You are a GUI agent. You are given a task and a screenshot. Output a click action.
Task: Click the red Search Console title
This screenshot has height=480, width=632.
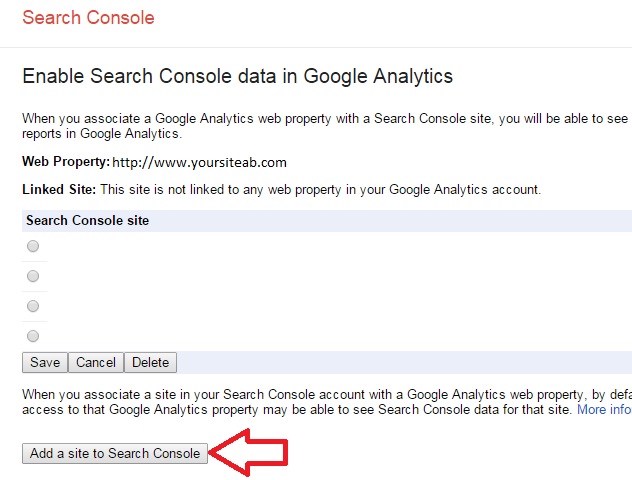pos(88,18)
